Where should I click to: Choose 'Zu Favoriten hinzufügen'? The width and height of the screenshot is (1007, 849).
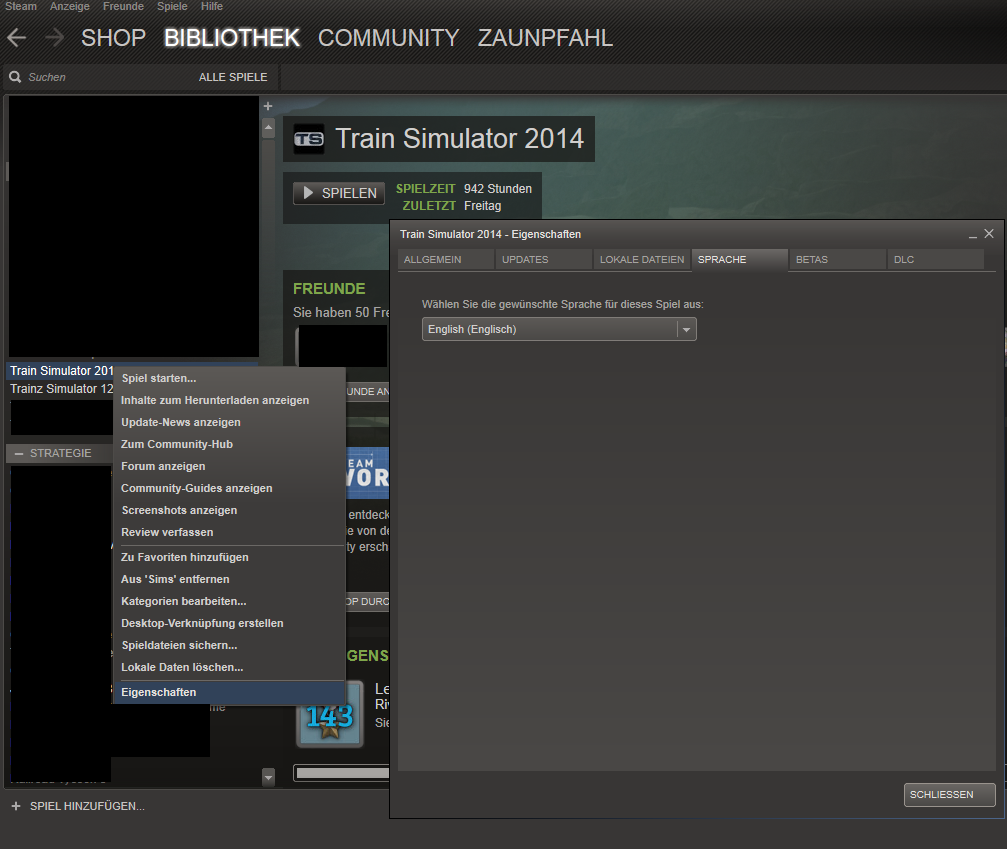click(229, 557)
